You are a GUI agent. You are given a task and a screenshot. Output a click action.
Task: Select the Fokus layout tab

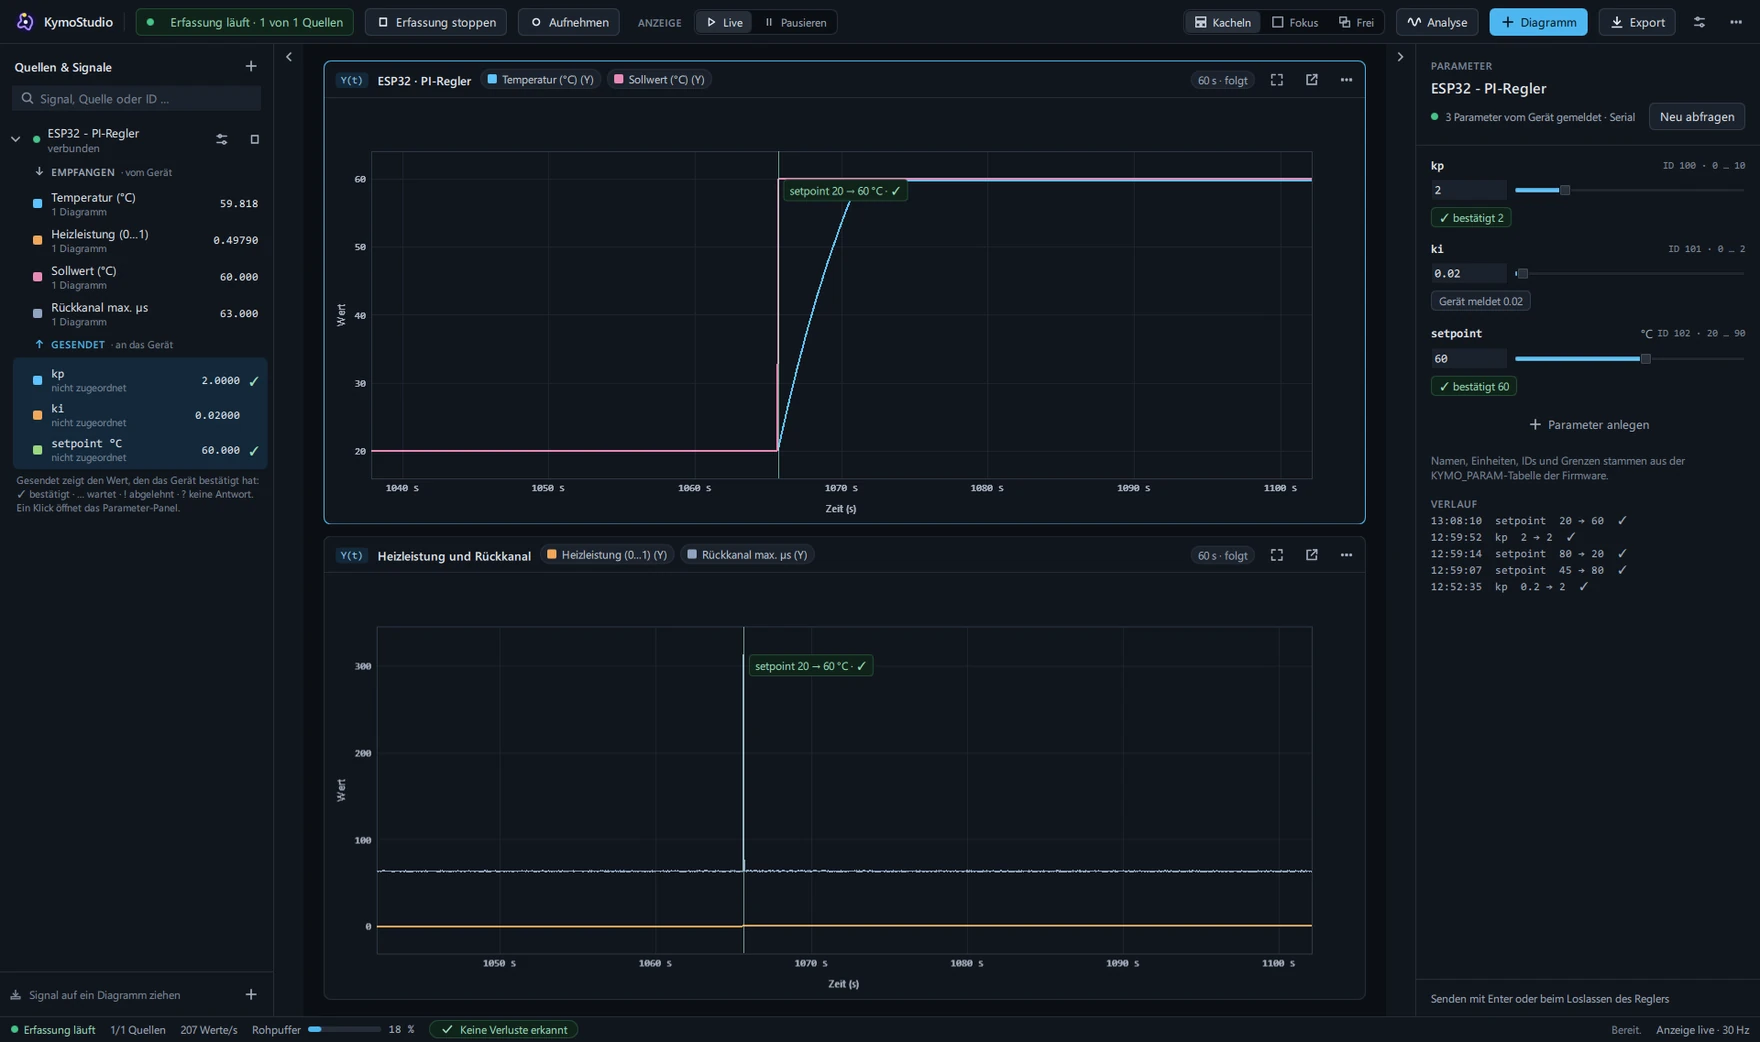[x=1294, y=22]
